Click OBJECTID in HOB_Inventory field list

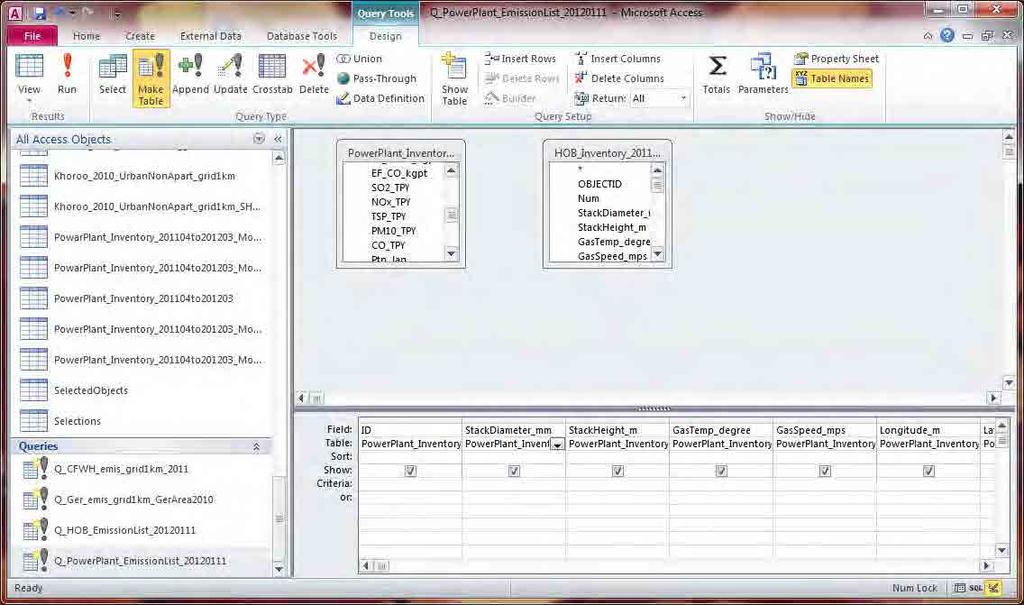click(599, 184)
